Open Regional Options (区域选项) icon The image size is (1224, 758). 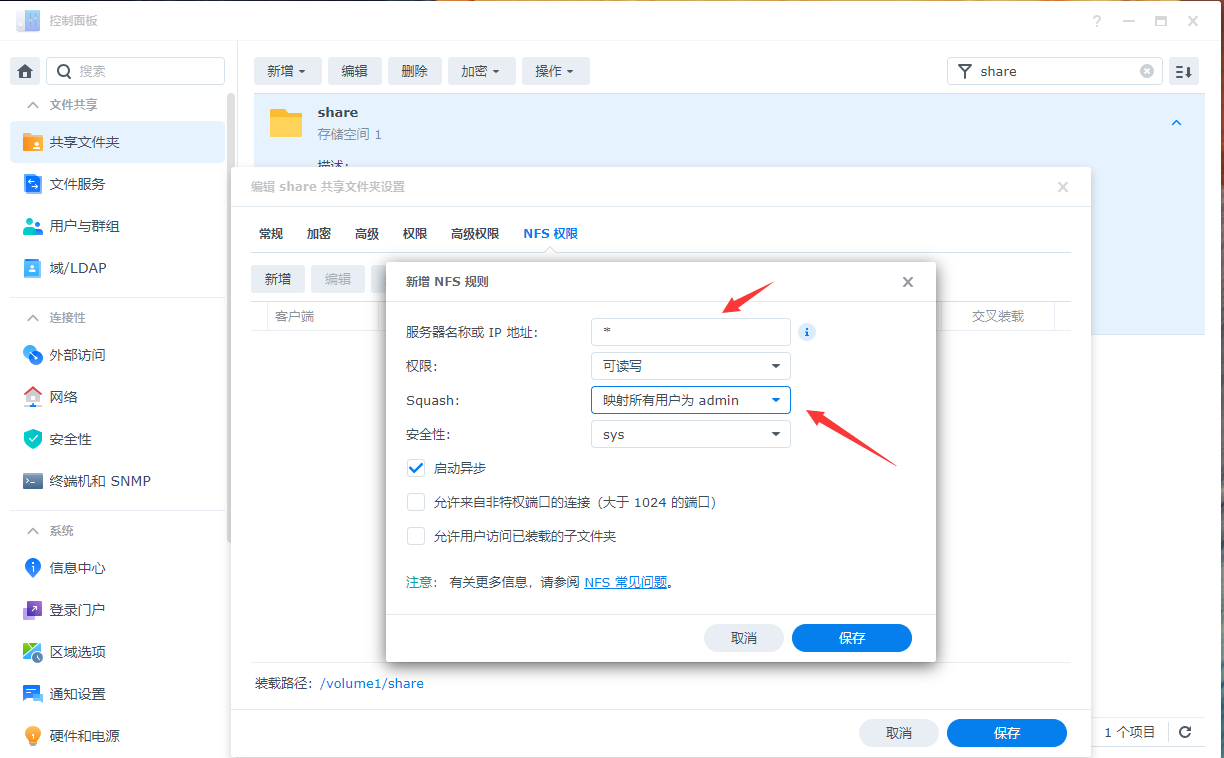coord(33,652)
